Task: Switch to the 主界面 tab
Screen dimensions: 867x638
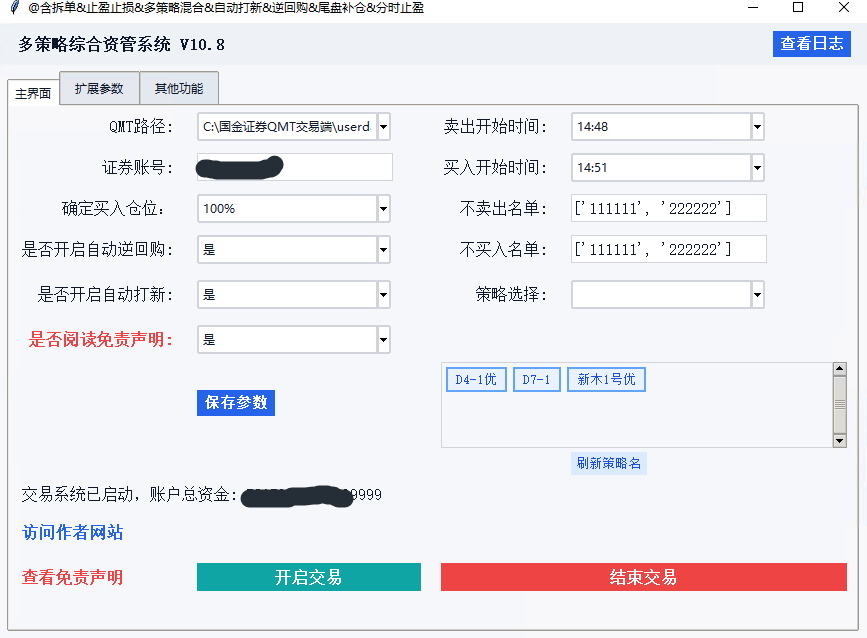Action: coord(33,93)
